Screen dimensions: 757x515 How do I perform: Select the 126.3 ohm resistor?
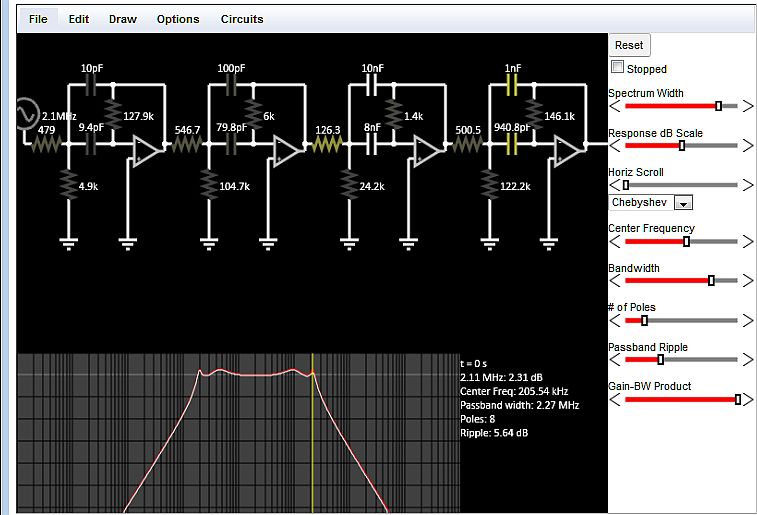click(327, 144)
